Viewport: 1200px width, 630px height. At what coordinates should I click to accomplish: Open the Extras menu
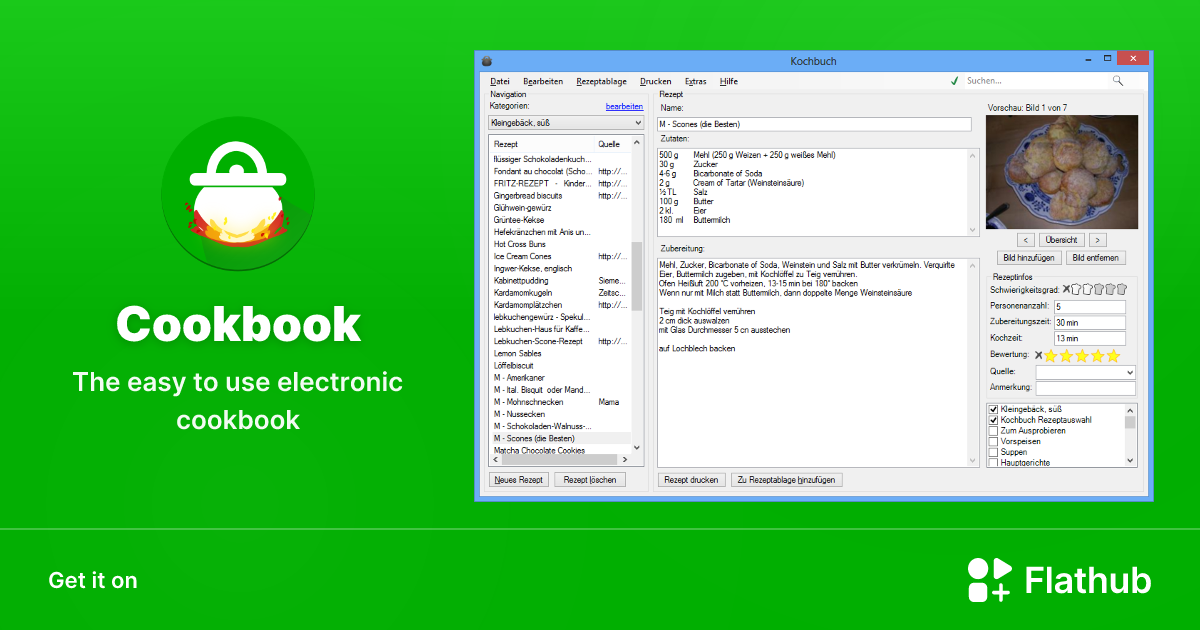pos(695,81)
